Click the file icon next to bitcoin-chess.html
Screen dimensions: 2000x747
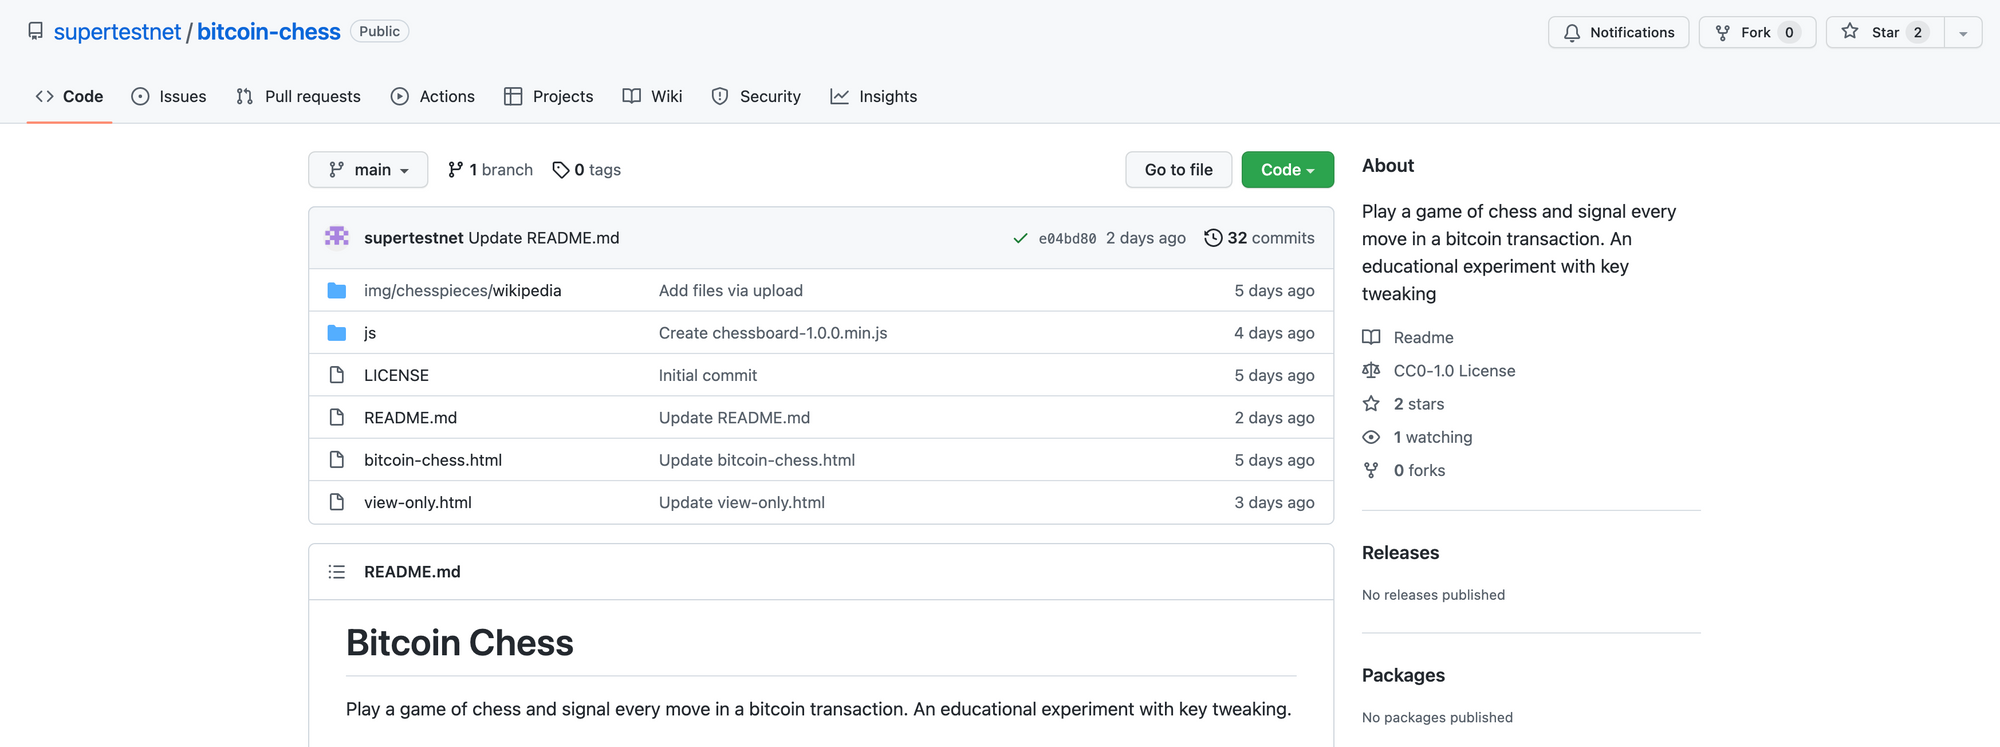coord(337,460)
